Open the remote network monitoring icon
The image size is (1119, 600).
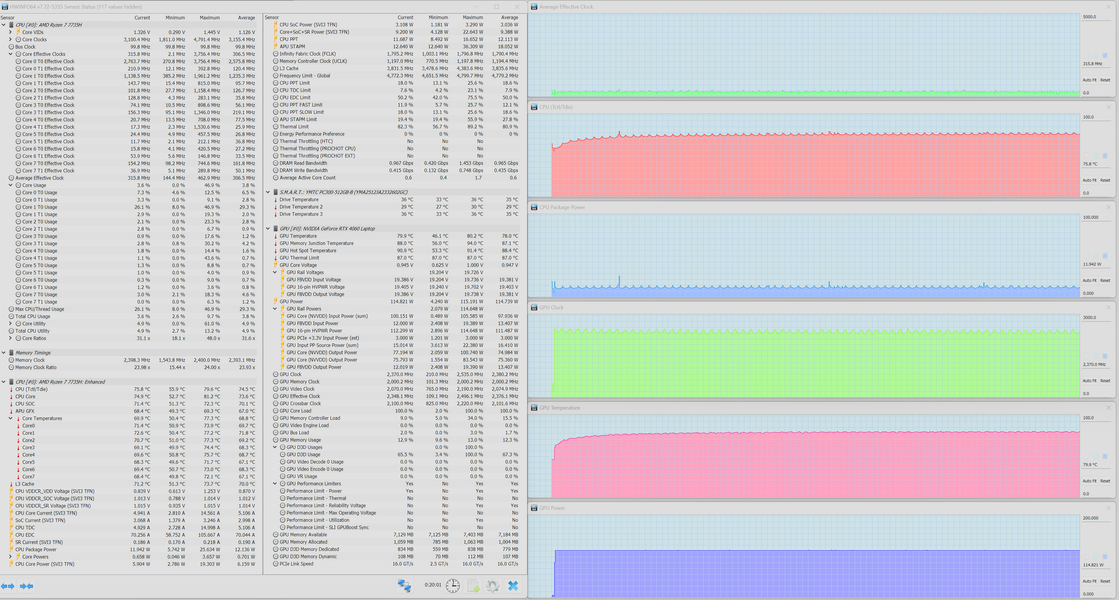tap(405, 586)
